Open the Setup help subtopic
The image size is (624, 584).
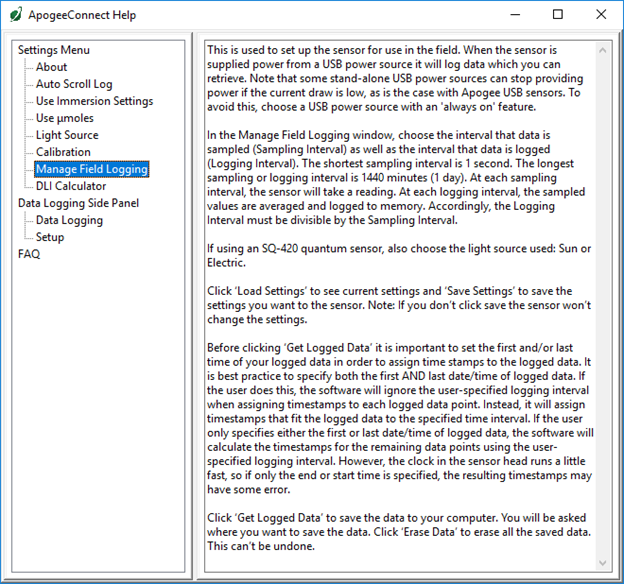(x=50, y=237)
